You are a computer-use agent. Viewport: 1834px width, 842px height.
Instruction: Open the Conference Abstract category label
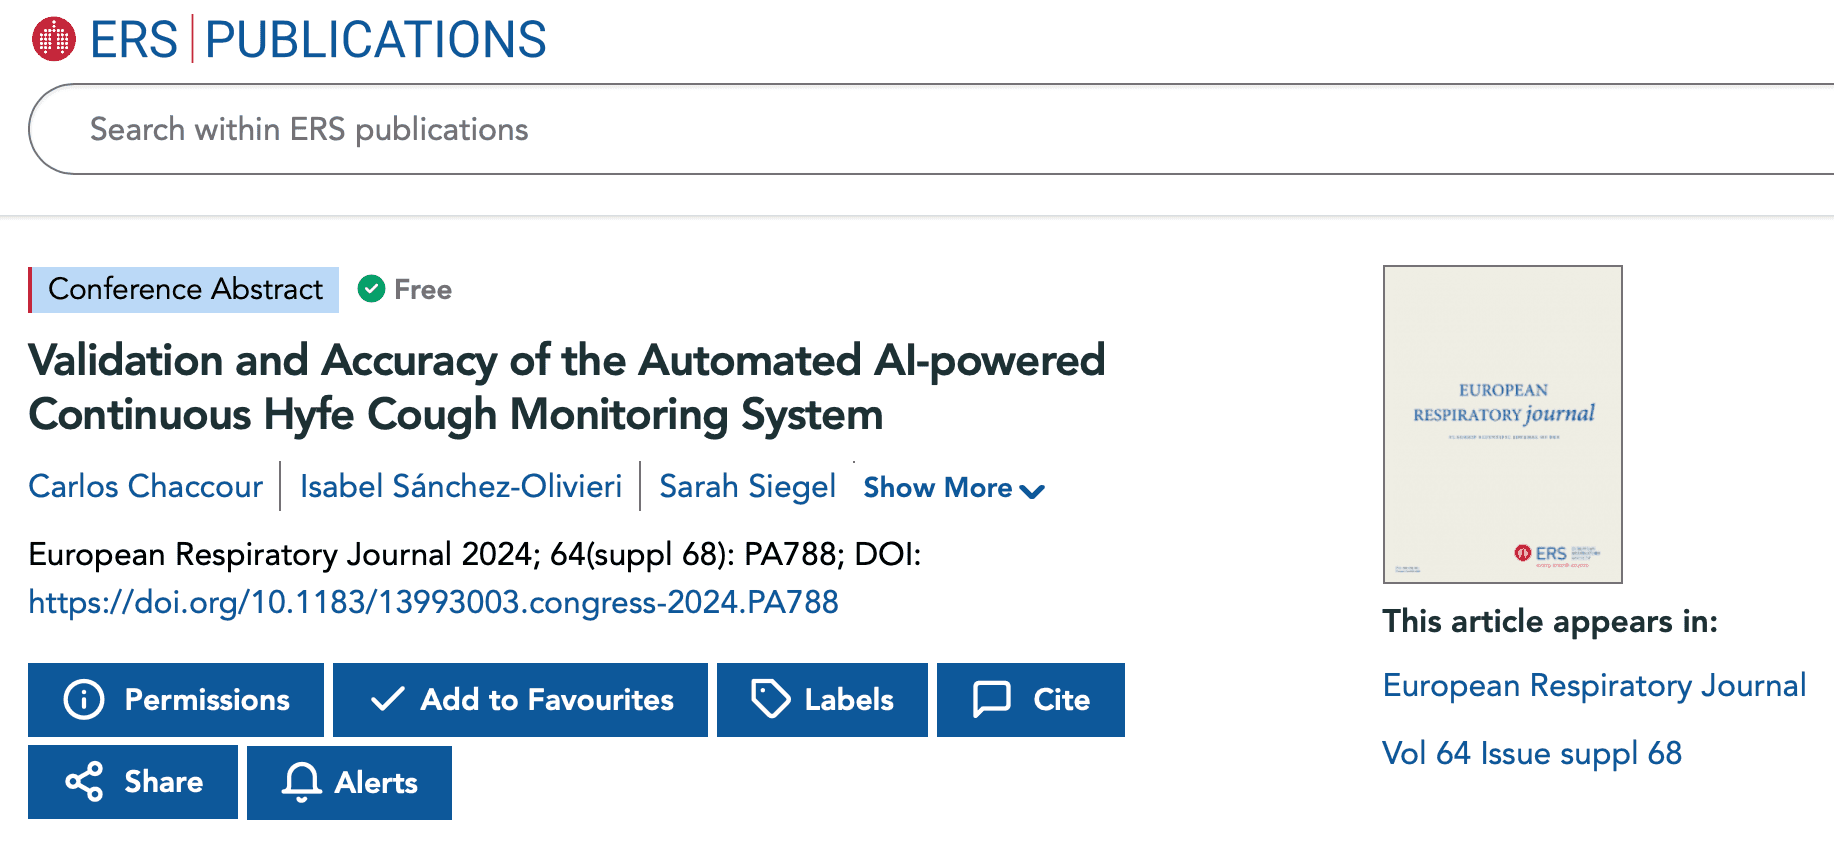click(184, 289)
